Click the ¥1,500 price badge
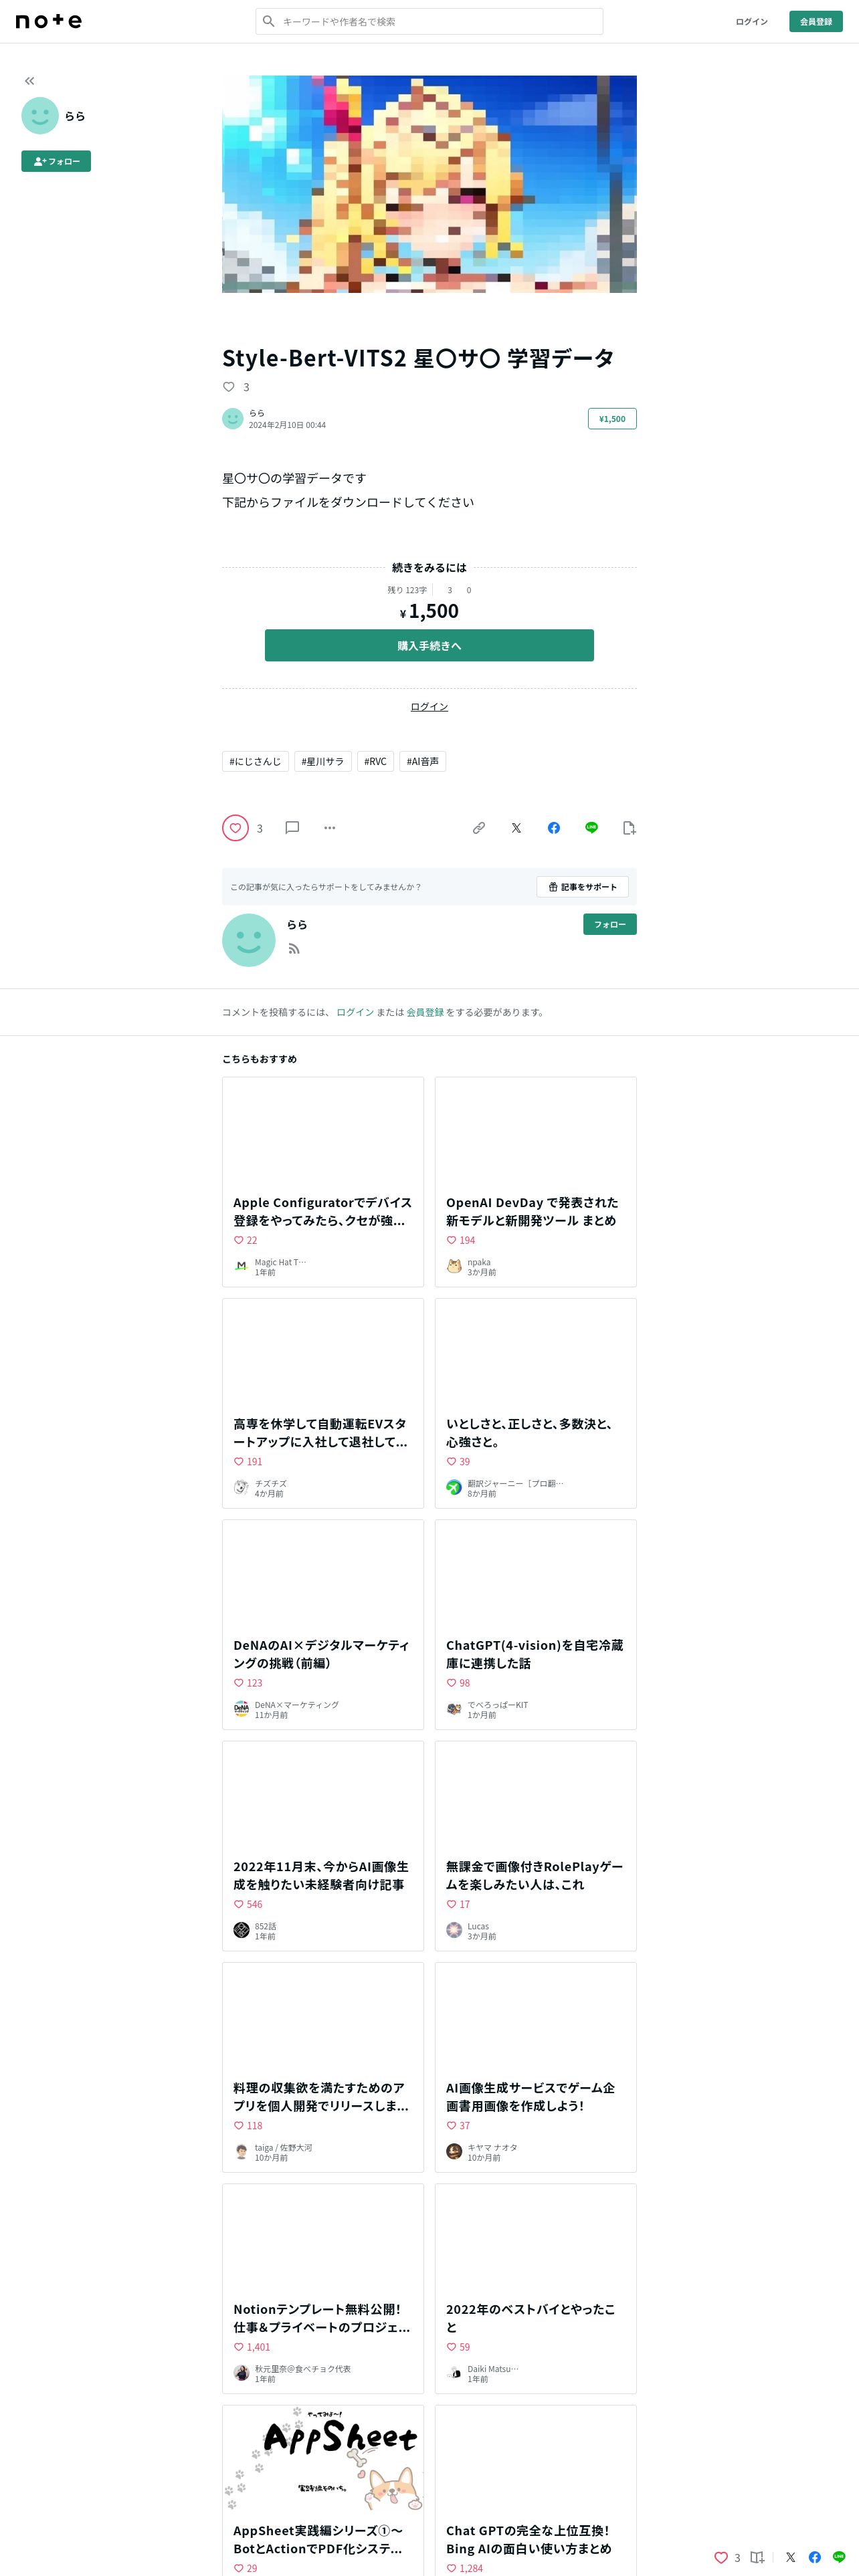The width and height of the screenshot is (859, 2576). click(x=612, y=419)
